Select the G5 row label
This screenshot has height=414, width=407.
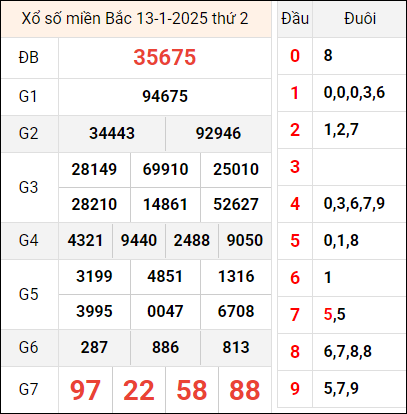tap(29, 295)
